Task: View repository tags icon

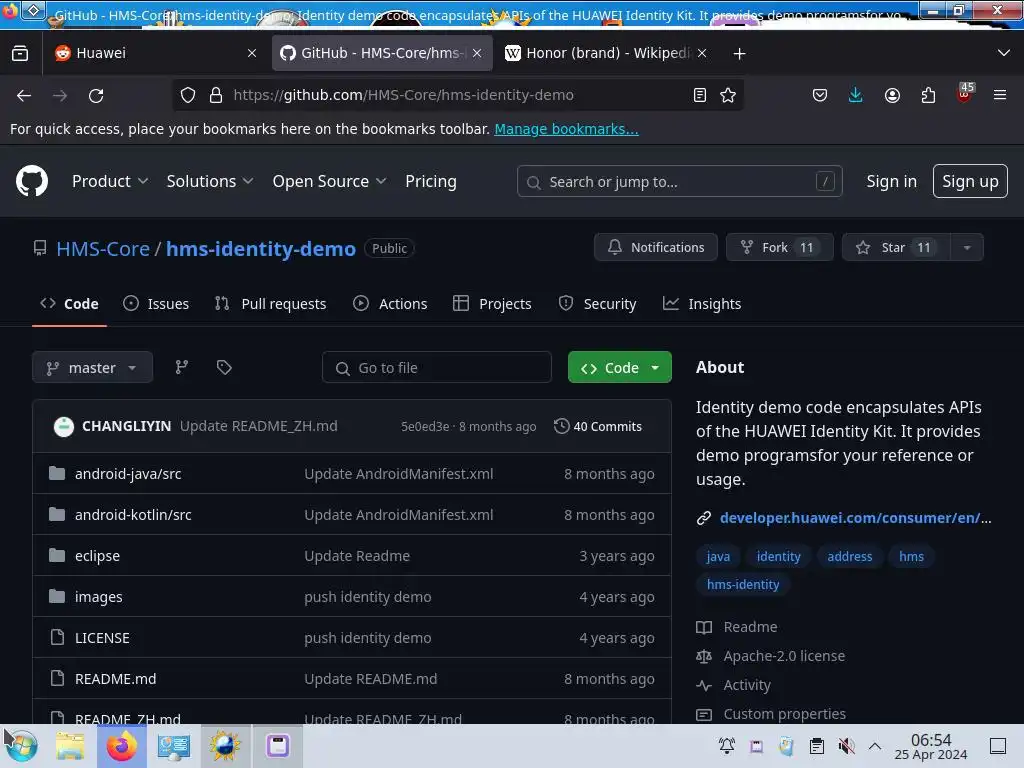Action: click(224, 367)
